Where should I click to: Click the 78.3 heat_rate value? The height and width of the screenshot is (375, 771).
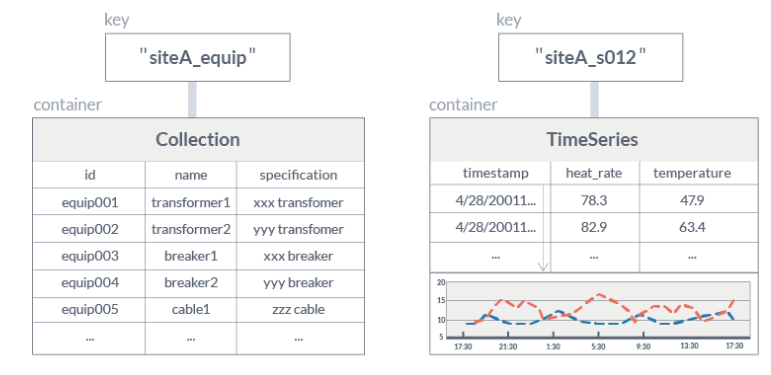pyautogui.click(x=595, y=200)
